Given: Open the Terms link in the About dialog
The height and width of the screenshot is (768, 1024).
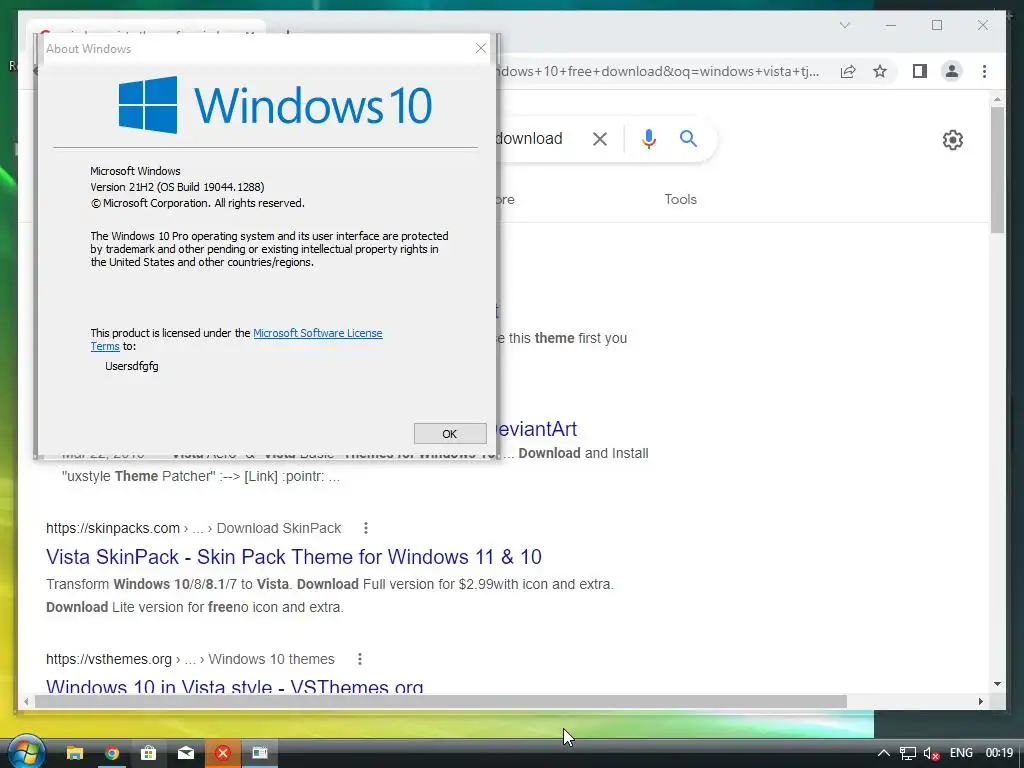Looking at the screenshot, I should coord(105,346).
